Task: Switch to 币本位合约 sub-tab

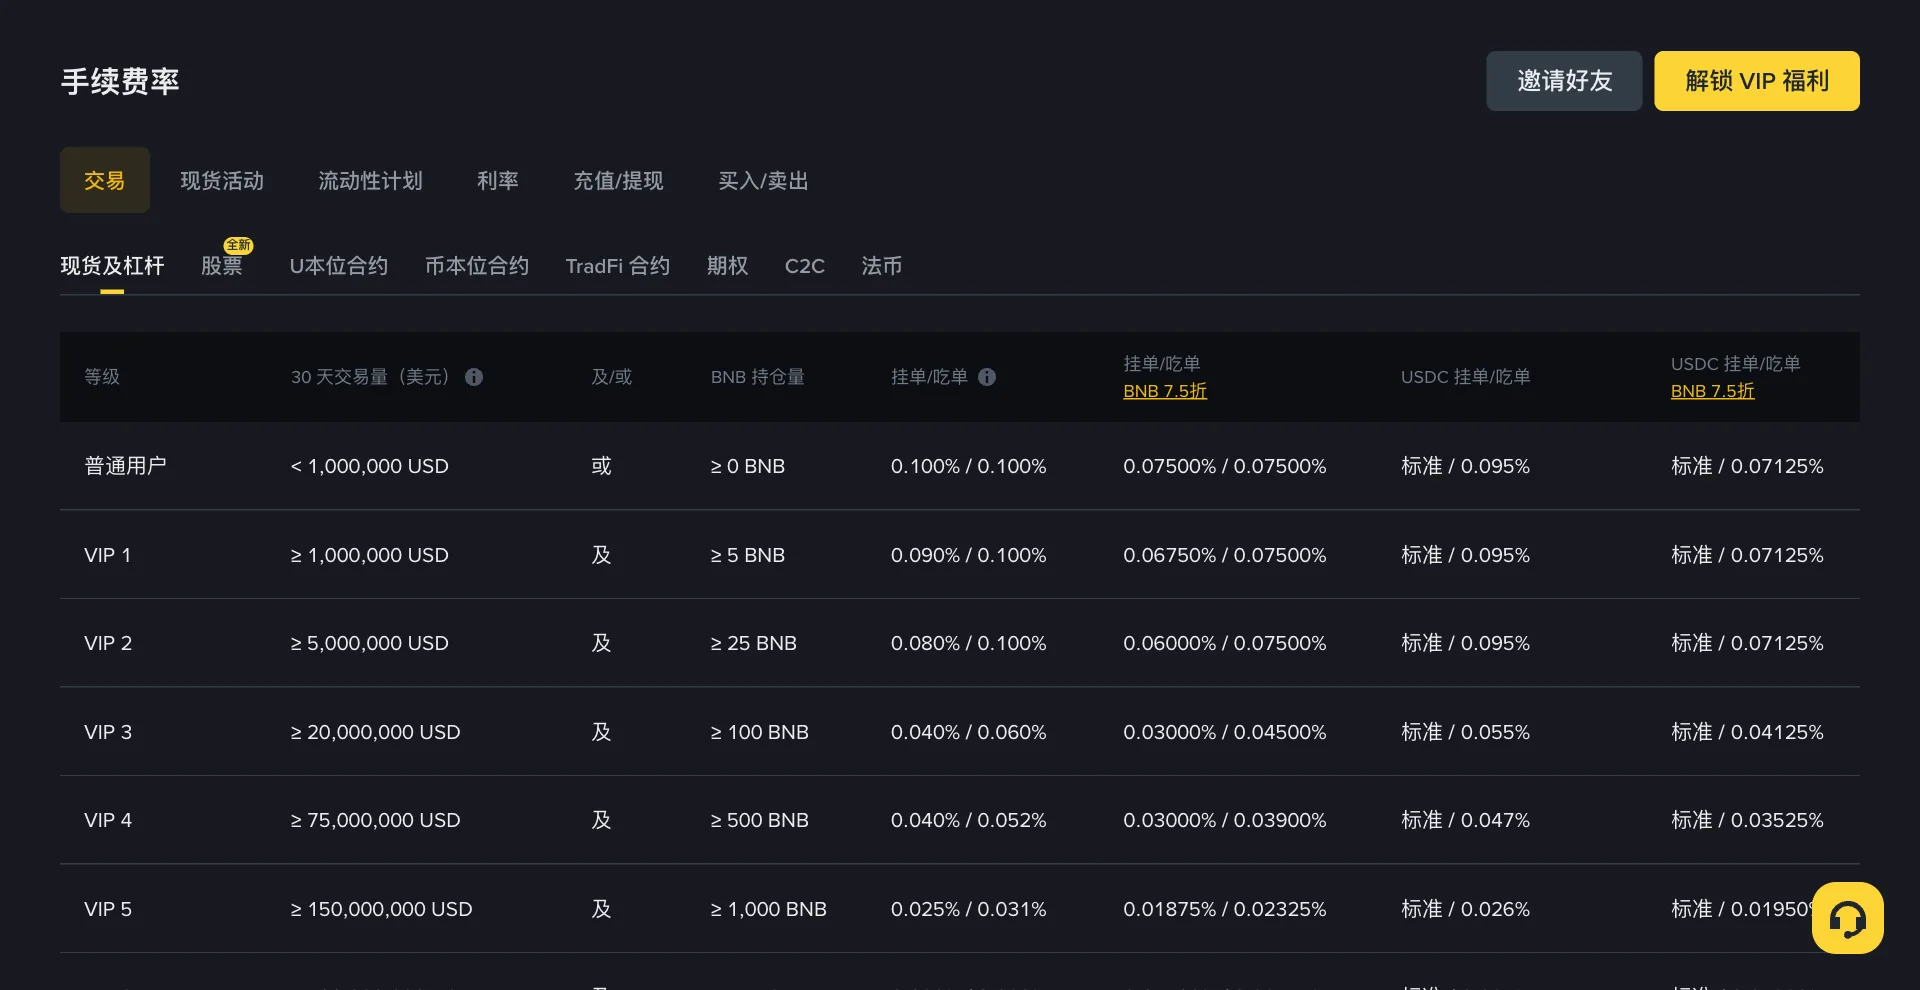Action: [477, 266]
